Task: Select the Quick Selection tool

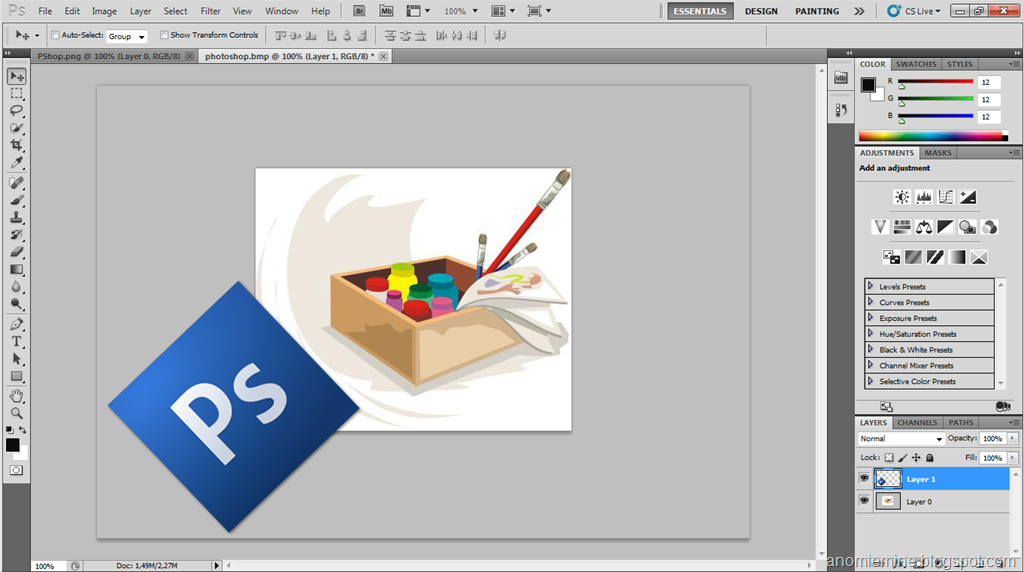Action: [x=16, y=128]
